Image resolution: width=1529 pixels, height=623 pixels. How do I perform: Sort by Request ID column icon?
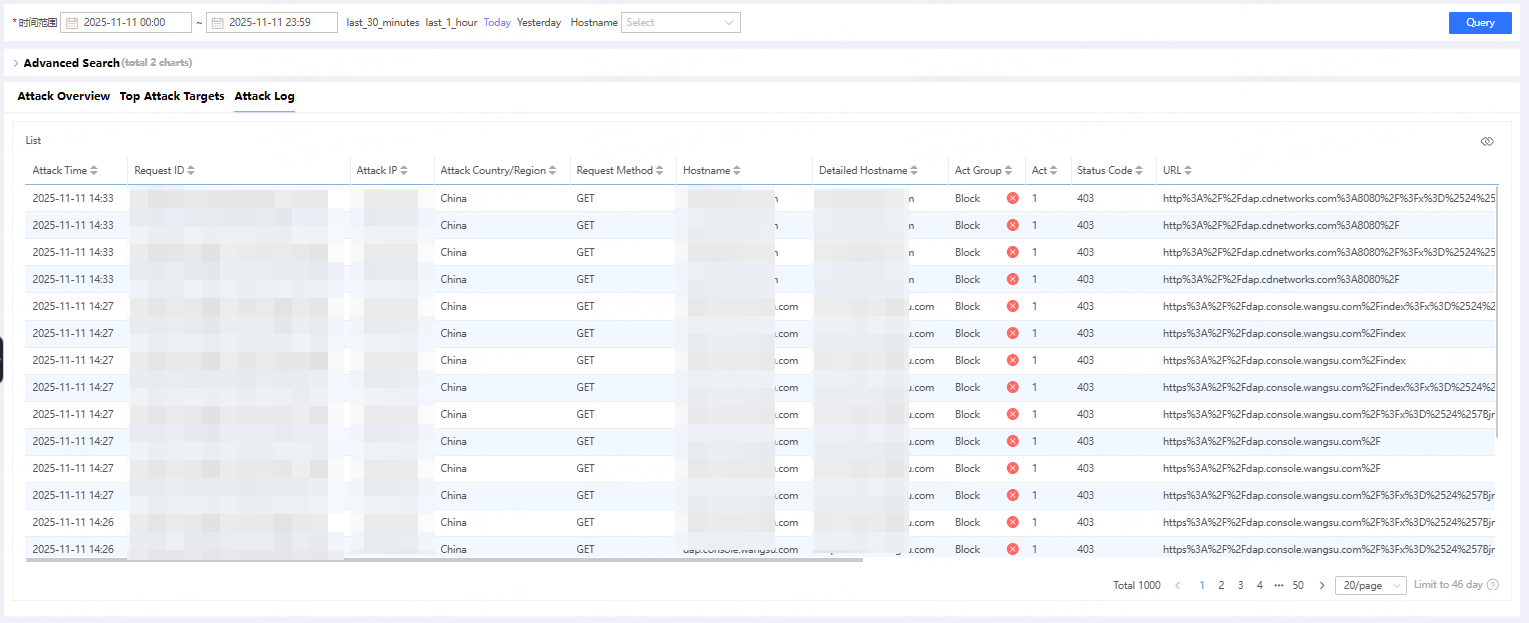pos(191,171)
